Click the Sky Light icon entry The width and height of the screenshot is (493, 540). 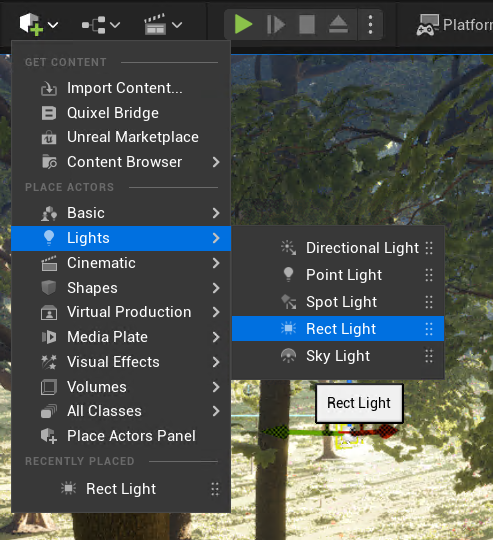click(338, 356)
